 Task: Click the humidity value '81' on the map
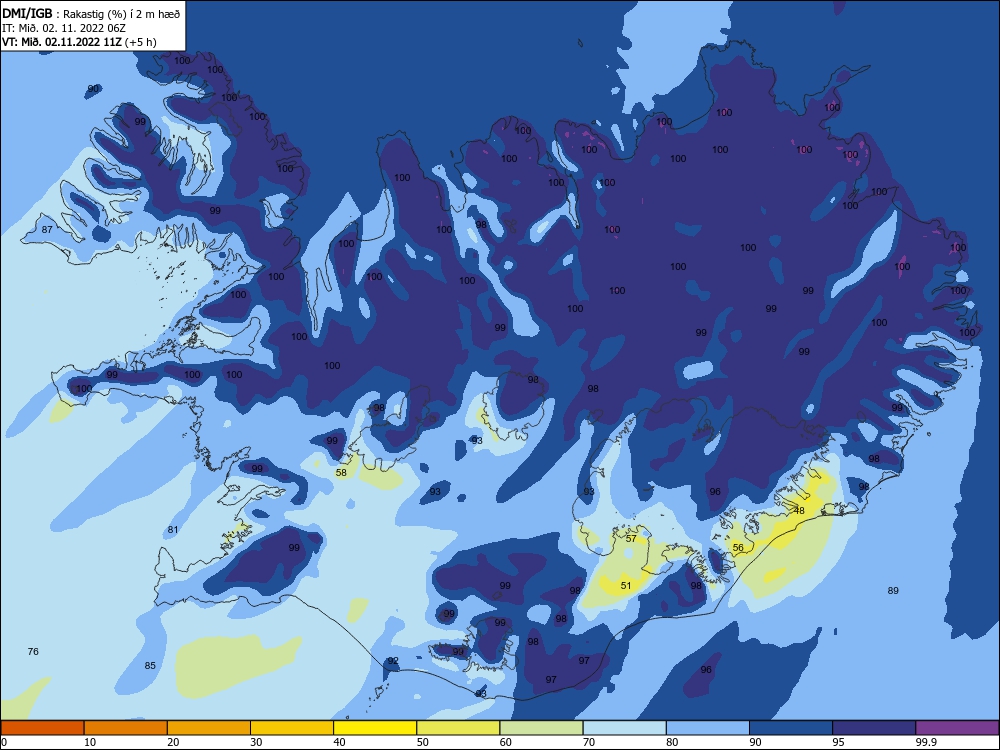[x=173, y=529]
